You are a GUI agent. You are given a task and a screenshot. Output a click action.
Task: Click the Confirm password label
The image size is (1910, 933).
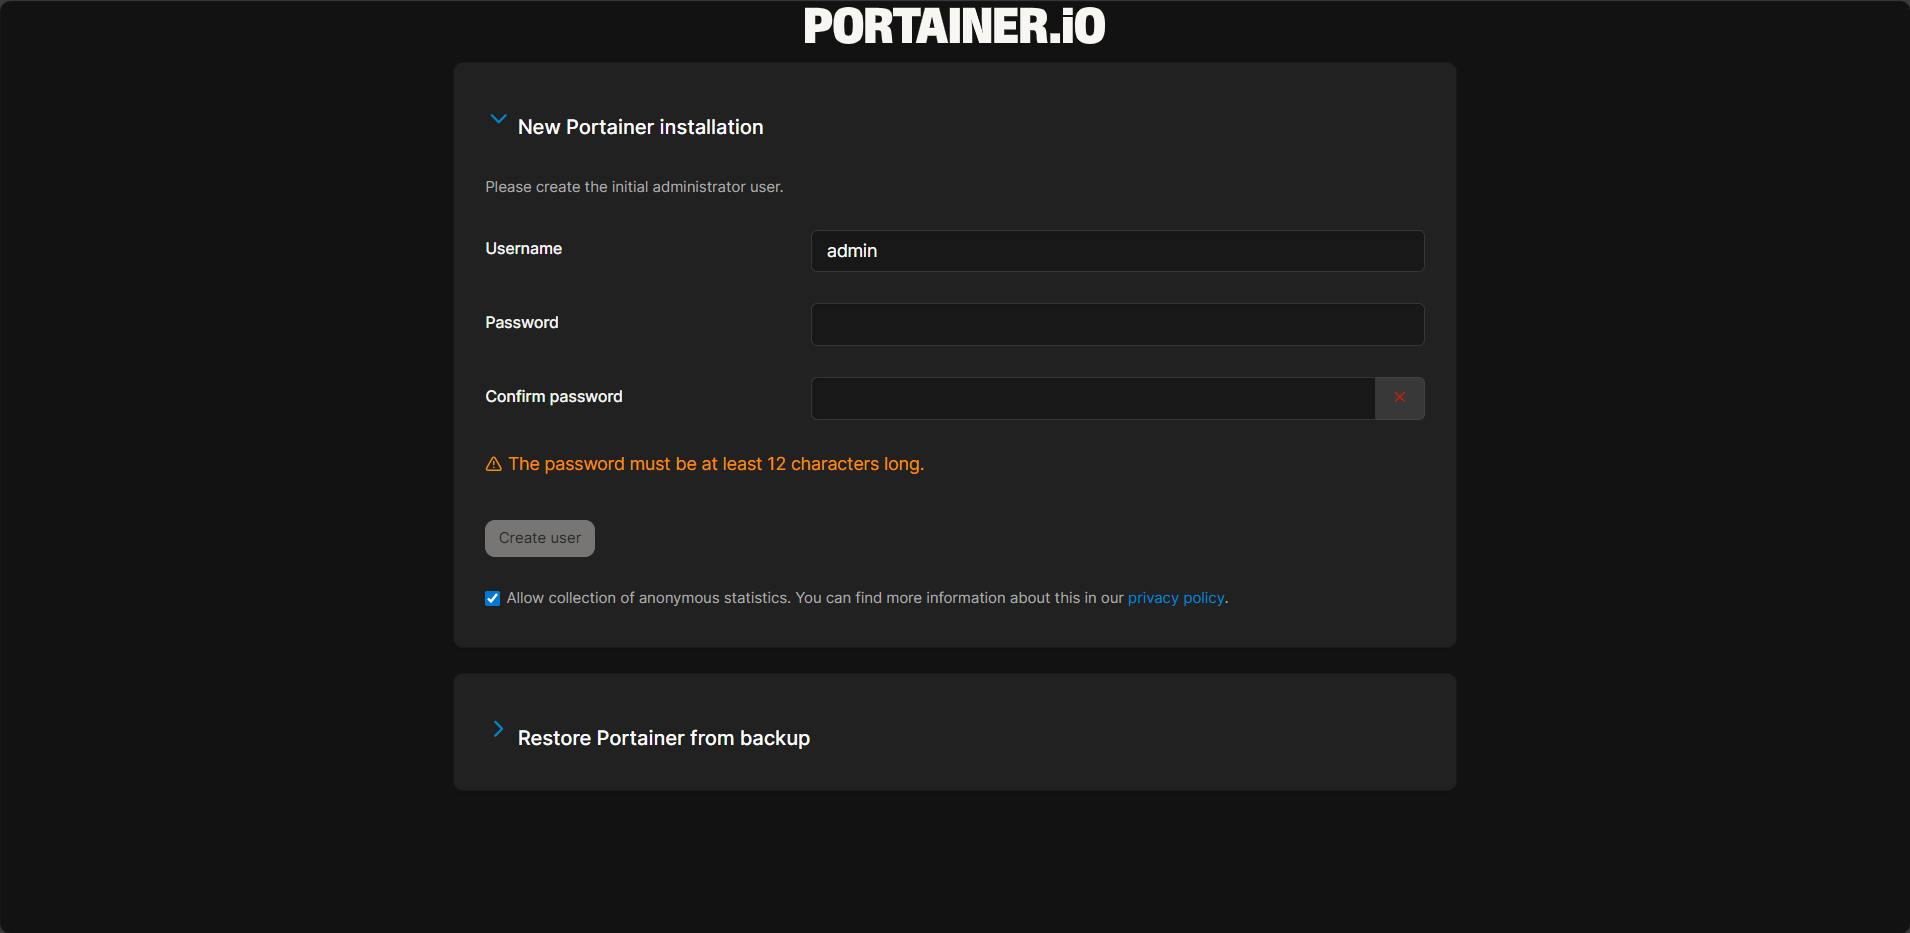(554, 397)
